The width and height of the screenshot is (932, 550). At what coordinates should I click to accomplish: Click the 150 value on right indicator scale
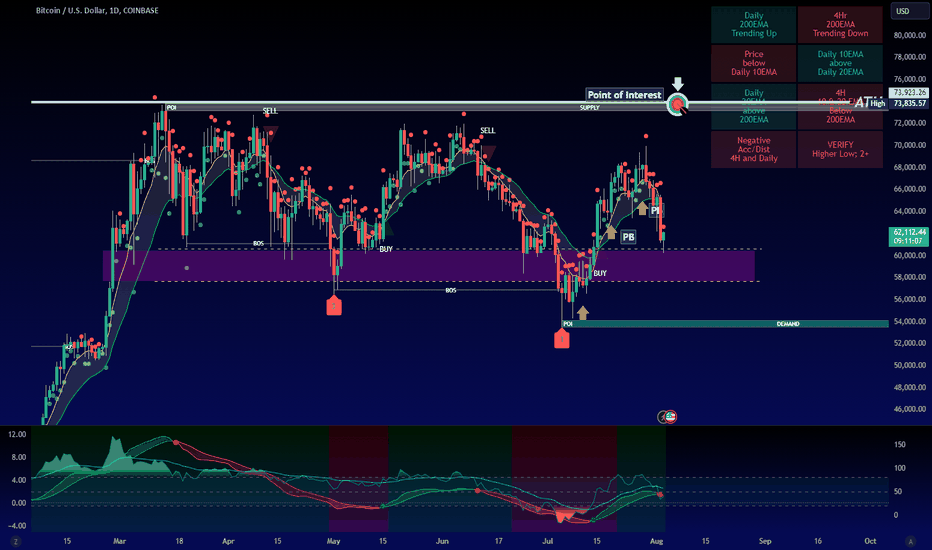tap(900, 445)
